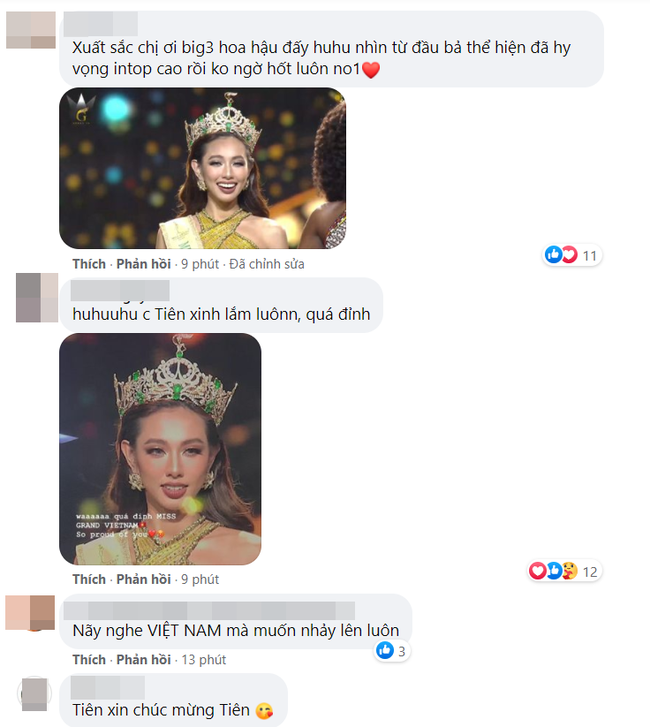Click the like icon on the VIỆT NAM comment

coord(384,651)
